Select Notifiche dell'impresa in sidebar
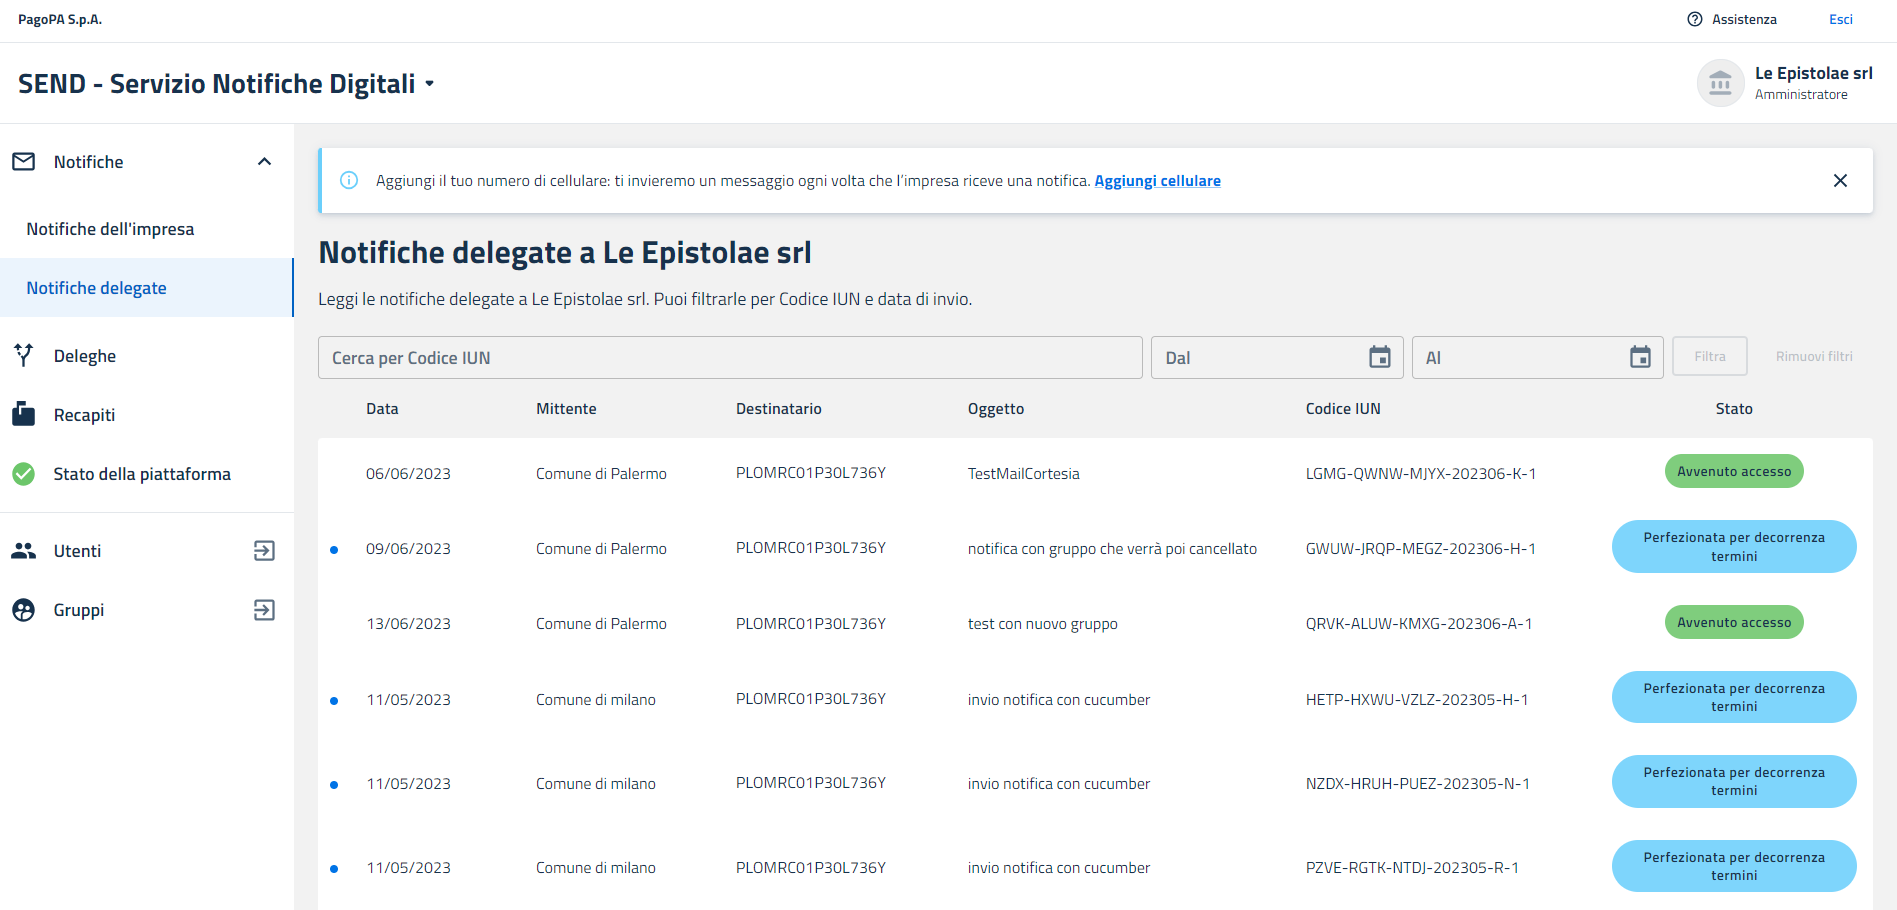The height and width of the screenshot is (910, 1897). click(110, 229)
